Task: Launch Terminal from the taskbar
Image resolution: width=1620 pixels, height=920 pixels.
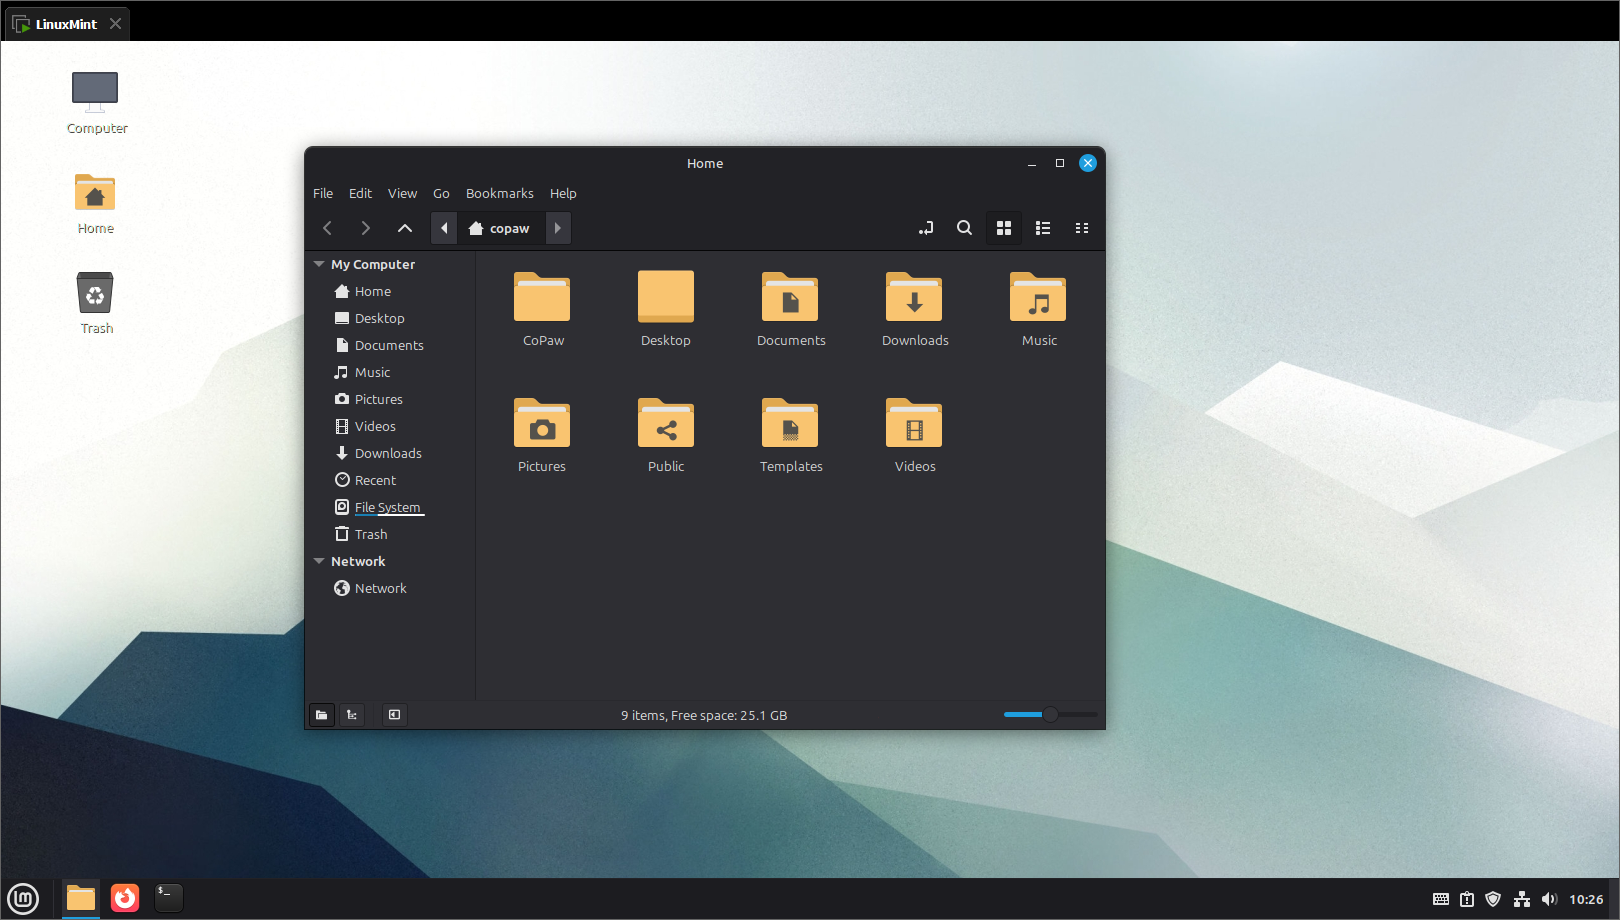Action: (x=169, y=898)
